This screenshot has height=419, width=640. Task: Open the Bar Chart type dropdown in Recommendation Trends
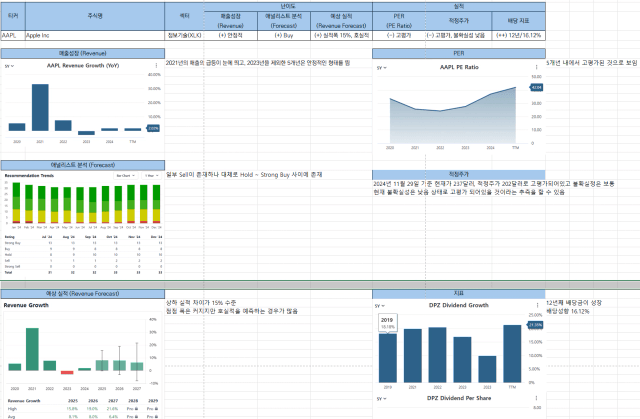click(125, 175)
